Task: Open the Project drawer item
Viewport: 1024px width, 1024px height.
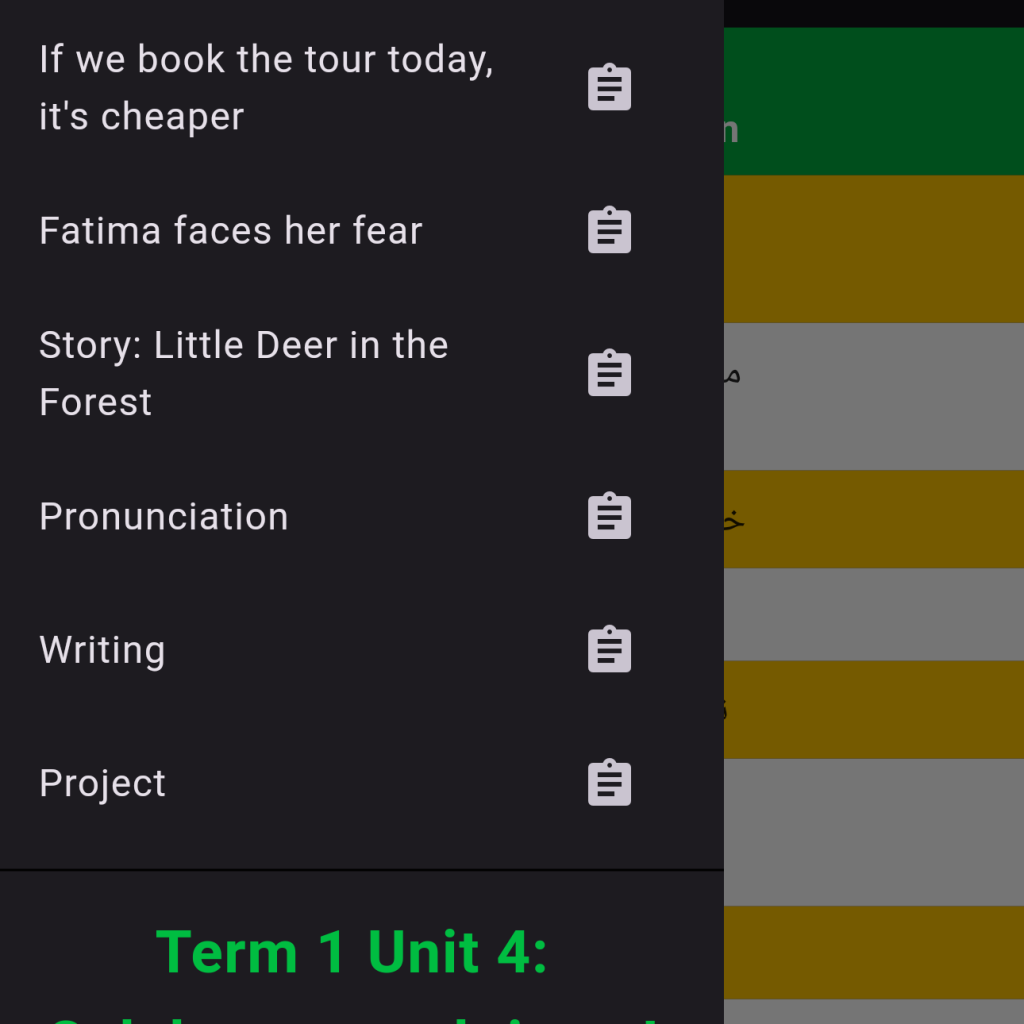Action: [x=102, y=783]
